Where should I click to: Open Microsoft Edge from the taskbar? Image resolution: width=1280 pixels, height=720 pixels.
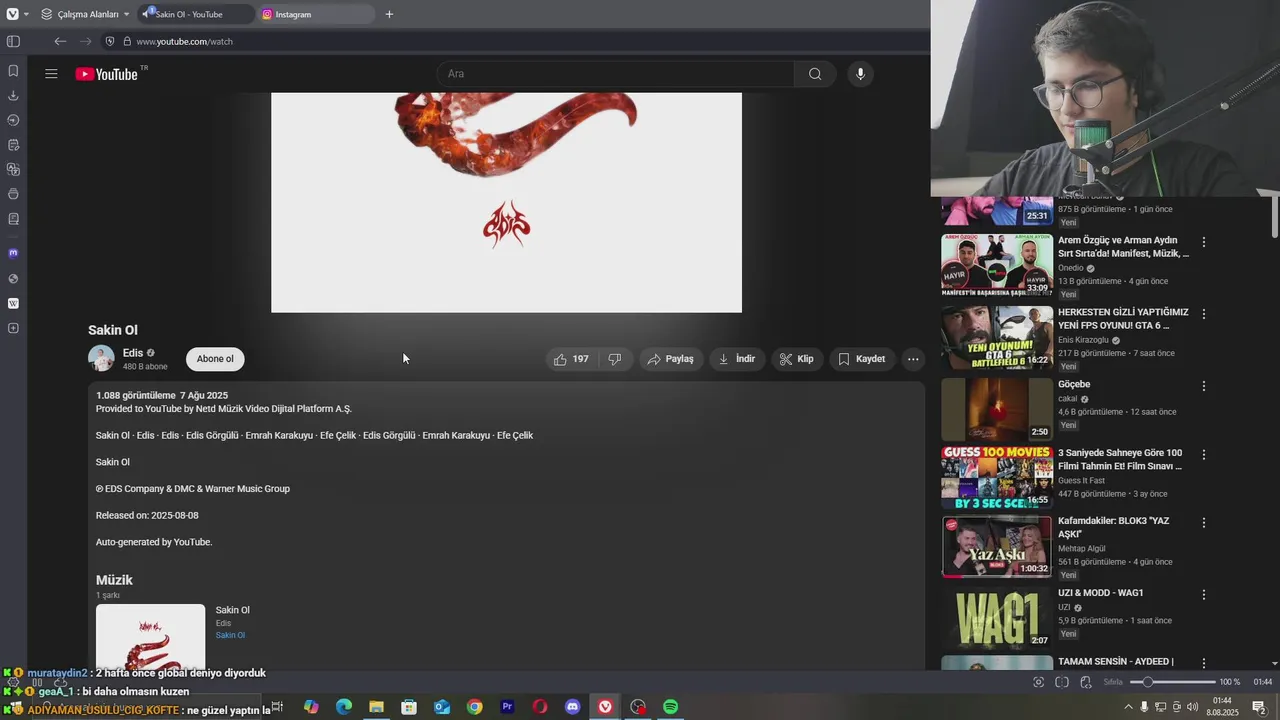click(344, 707)
